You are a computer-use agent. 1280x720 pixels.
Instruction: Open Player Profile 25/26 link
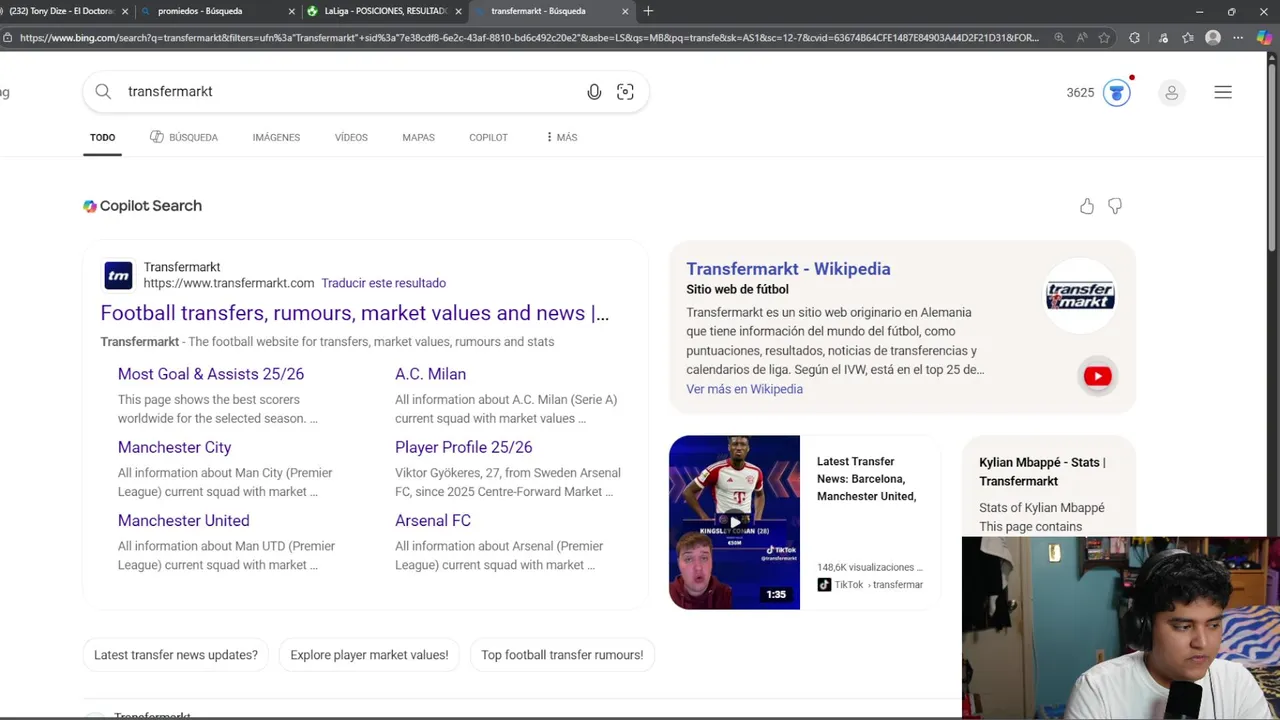pyautogui.click(x=464, y=447)
